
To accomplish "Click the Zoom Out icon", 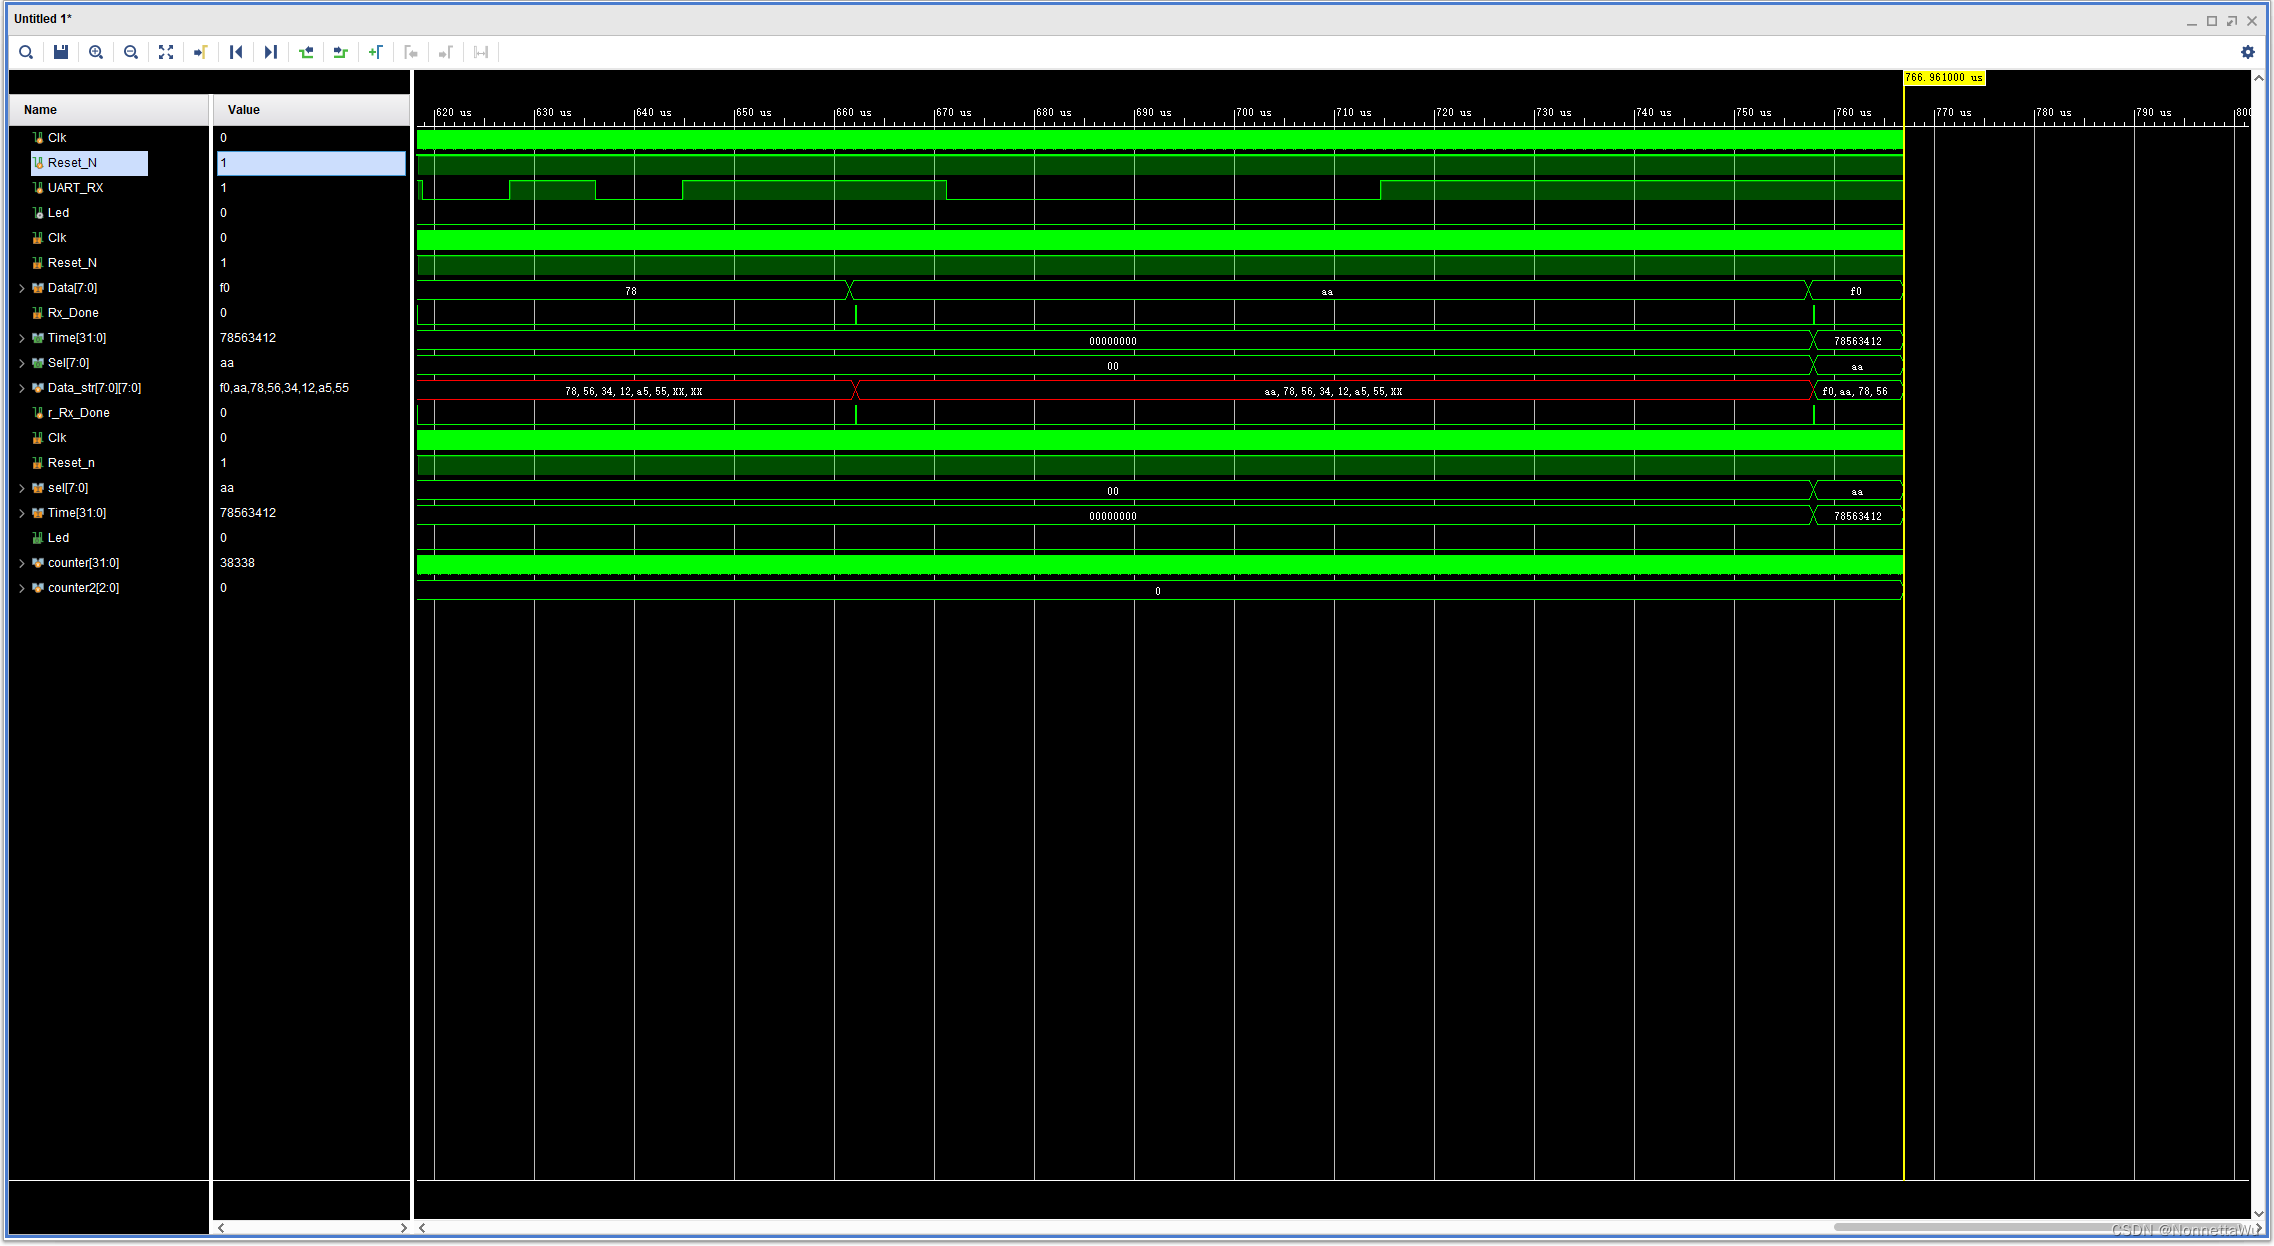I will pyautogui.click(x=131, y=52).
